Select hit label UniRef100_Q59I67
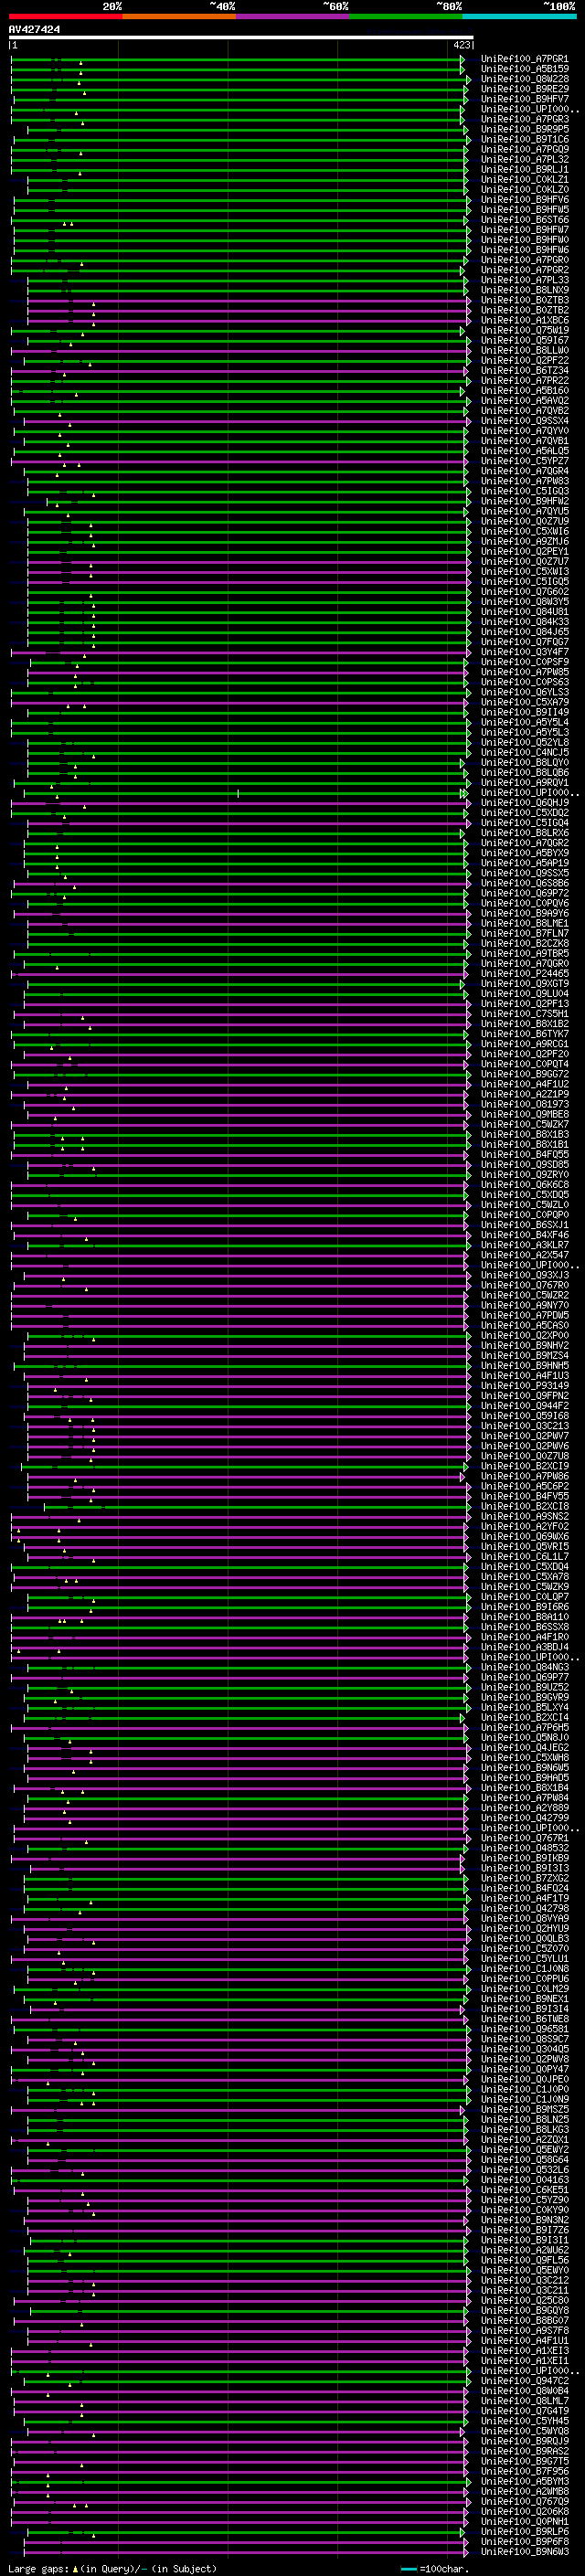The height and width of the screenshot is (2576, 585). point(525,340)
